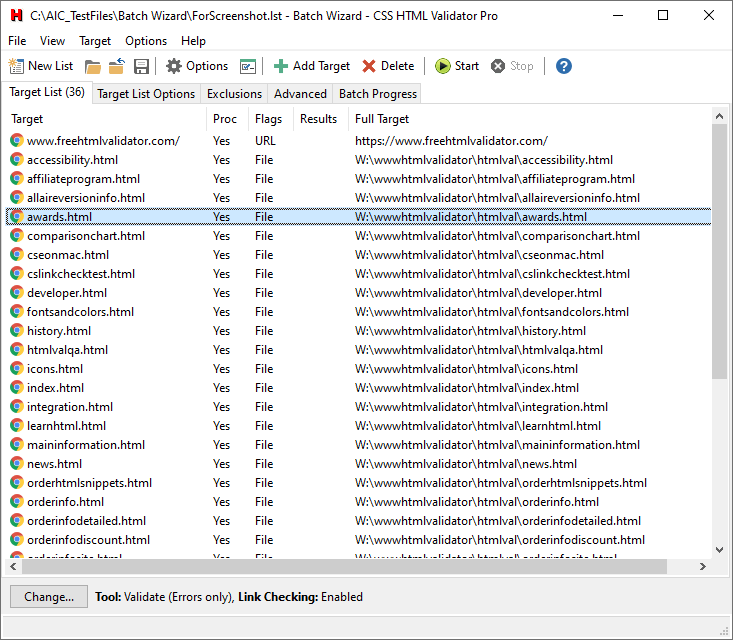Click W:\wwwhtmlvalidator\htmlval\index.html full target
Screen dimensions: 733x640
pyautogui.click(x=467, y=388)
